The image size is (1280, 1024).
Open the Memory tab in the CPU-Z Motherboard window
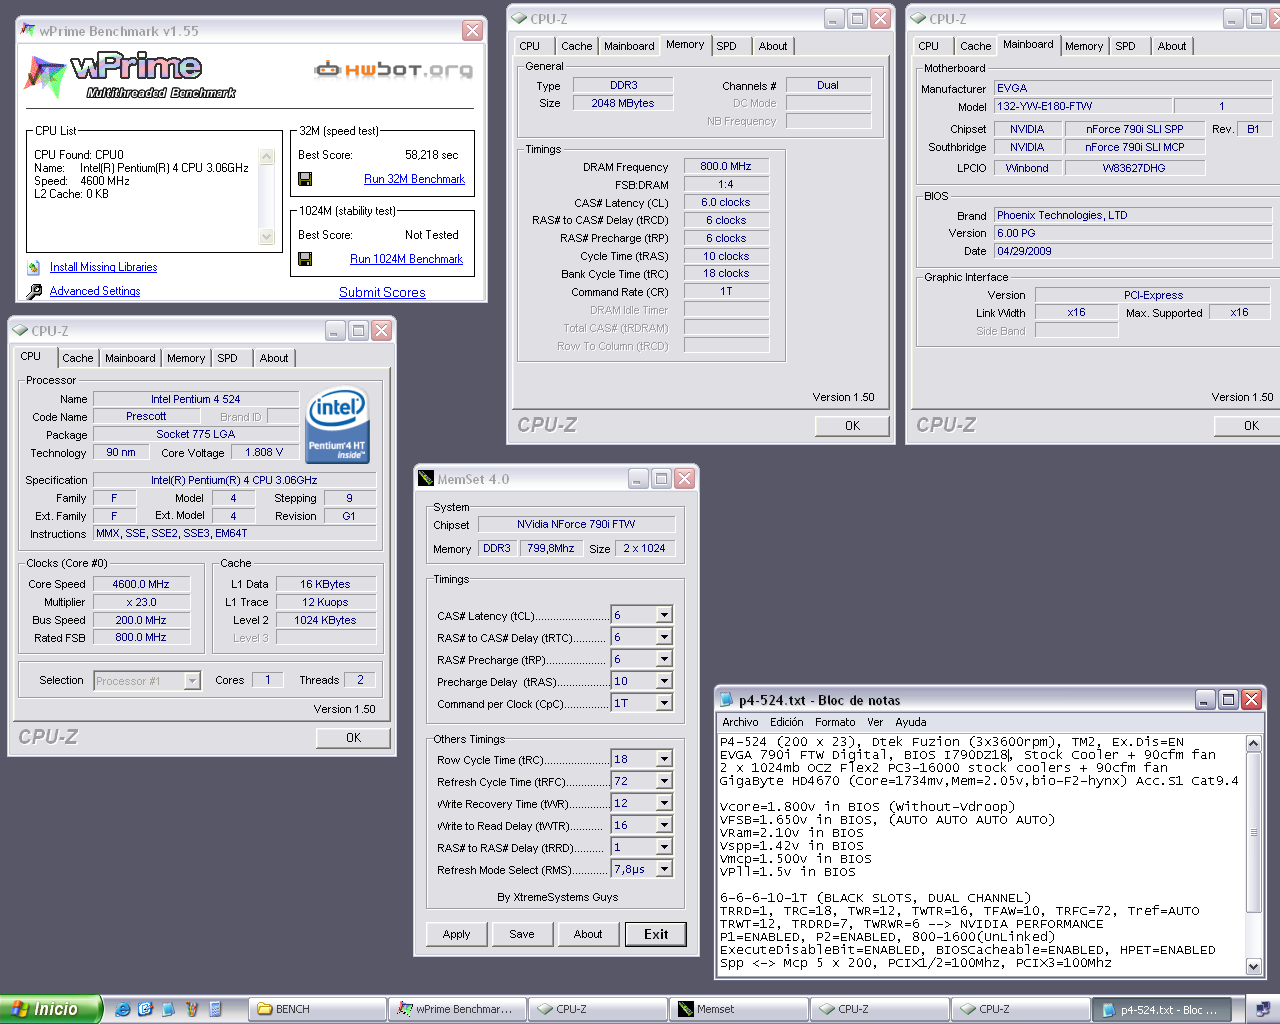(x=1084, y=46)
